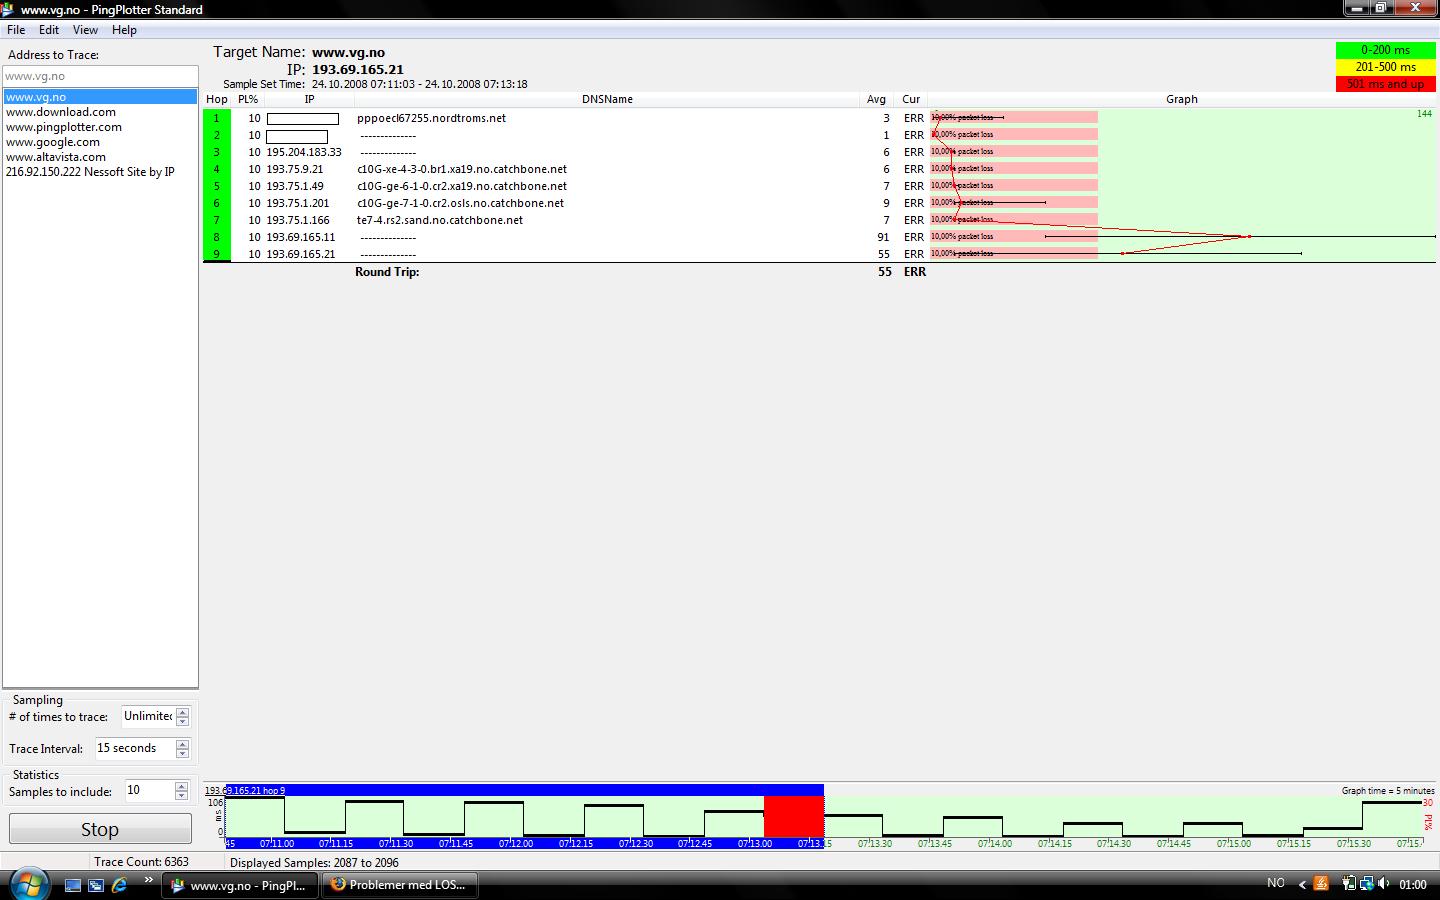Select www.download.com in the address list
Viewport: 1440px width, 900px height.
61,112
